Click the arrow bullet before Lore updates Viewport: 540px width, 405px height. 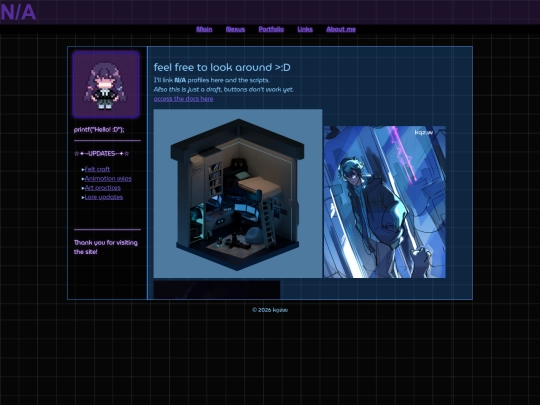[x=83, y=197]
